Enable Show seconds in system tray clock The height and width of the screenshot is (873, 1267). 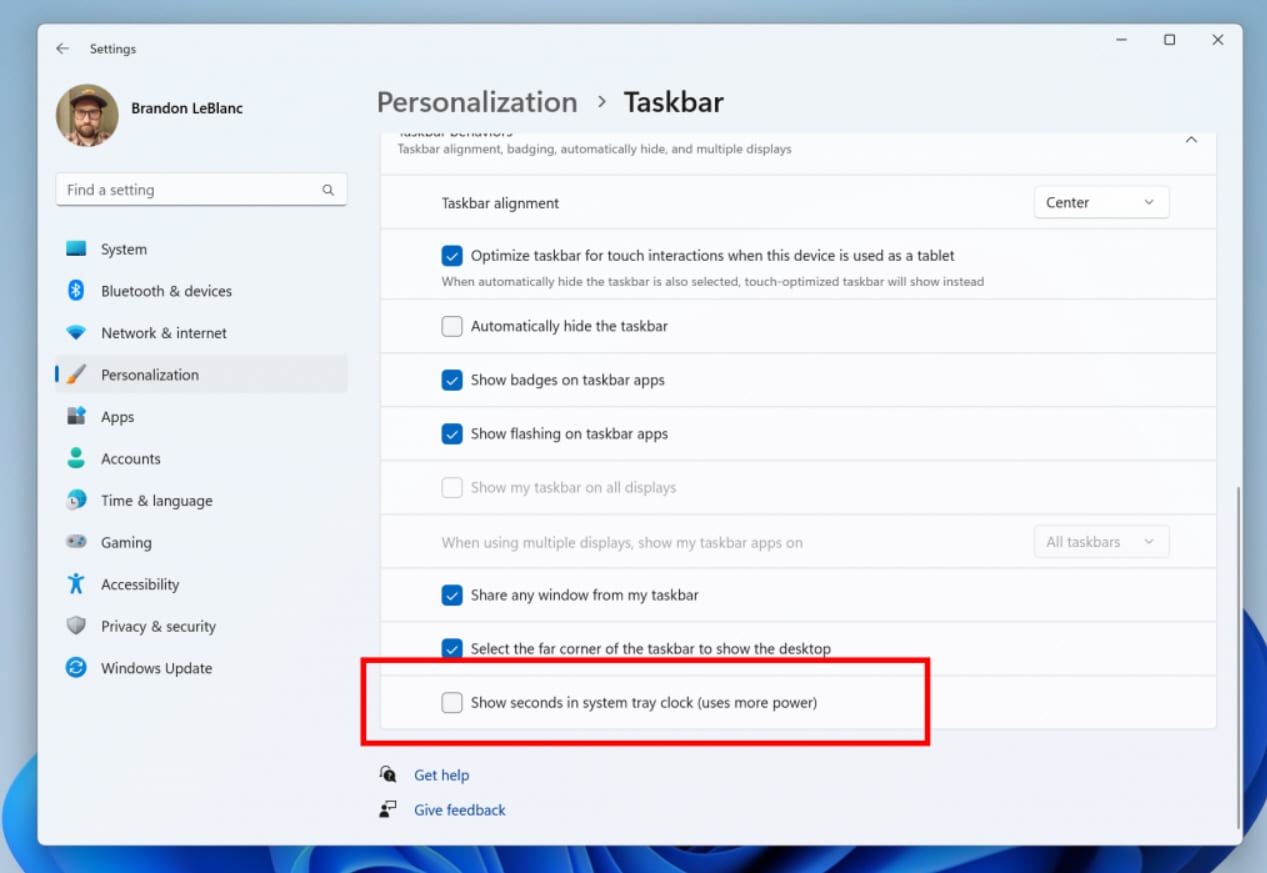click(x=452, y=703)
